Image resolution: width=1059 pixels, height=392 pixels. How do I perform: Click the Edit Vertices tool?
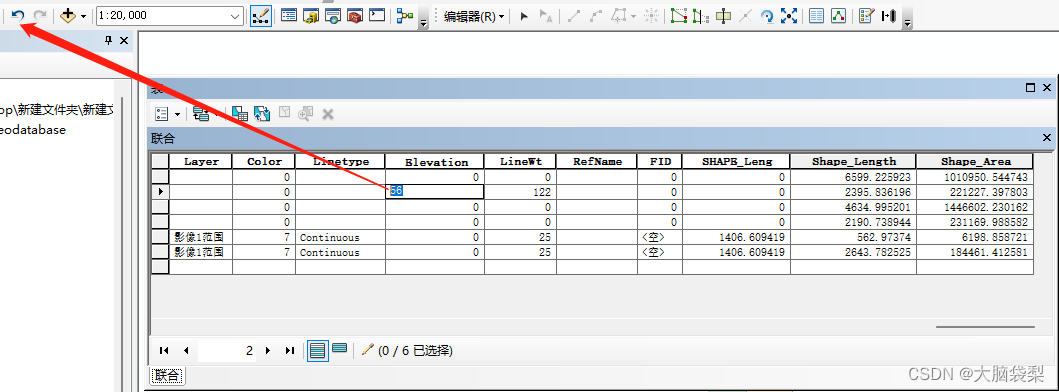click(679, 16)
